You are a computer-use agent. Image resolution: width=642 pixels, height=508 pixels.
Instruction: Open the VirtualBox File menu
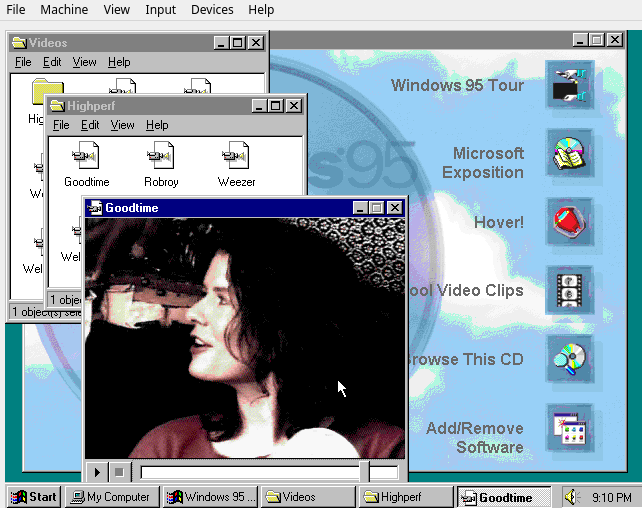pyautogui.click(x=16, y=9)
